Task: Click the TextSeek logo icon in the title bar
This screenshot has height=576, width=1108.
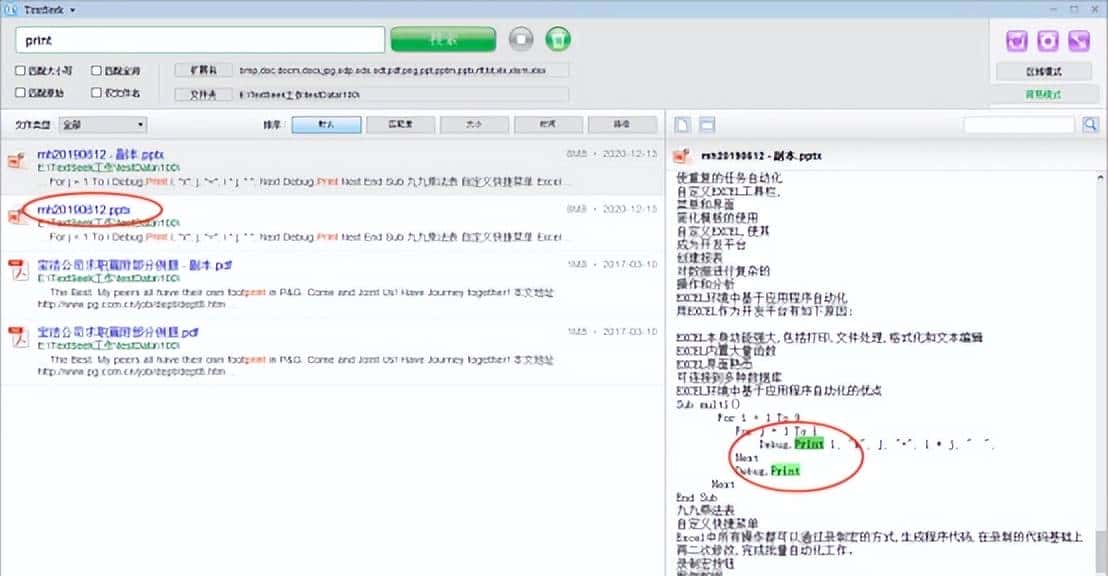Action: (10, 9)
